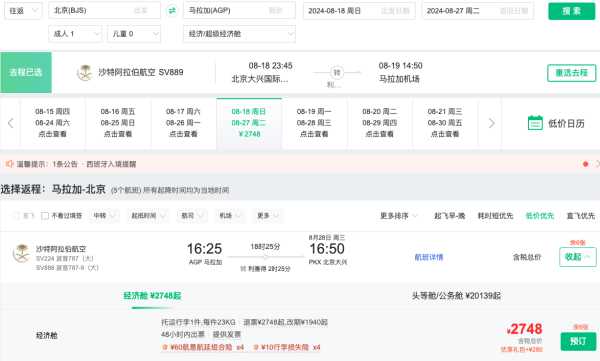Enable 不看过境签 checkbox

(45, 216)
